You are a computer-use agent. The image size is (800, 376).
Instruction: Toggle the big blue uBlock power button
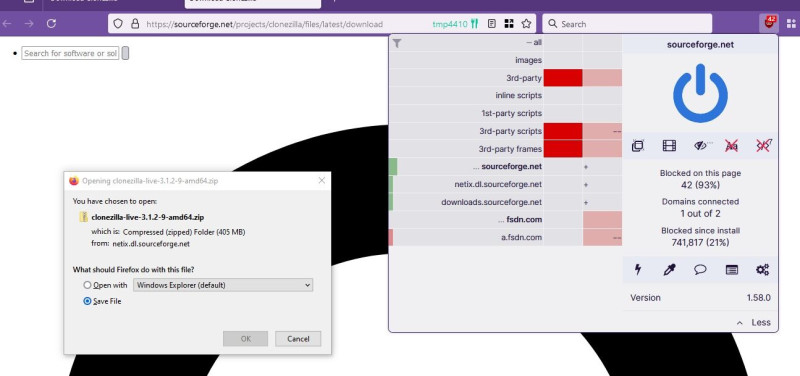tap(700, 93)
